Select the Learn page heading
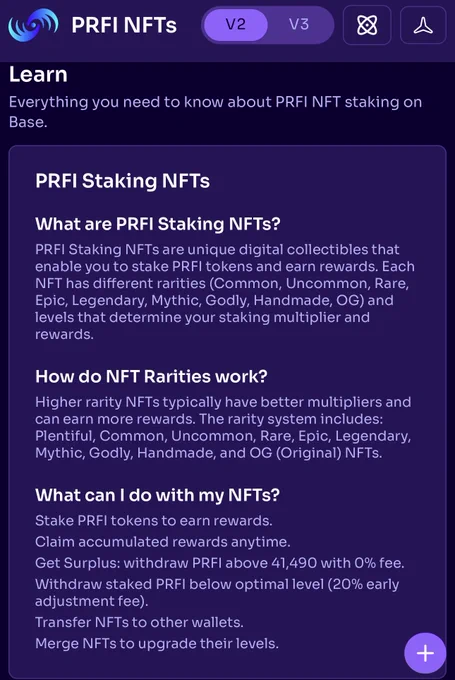Viewport: 455px width, 680px height. tap(38, 74)
